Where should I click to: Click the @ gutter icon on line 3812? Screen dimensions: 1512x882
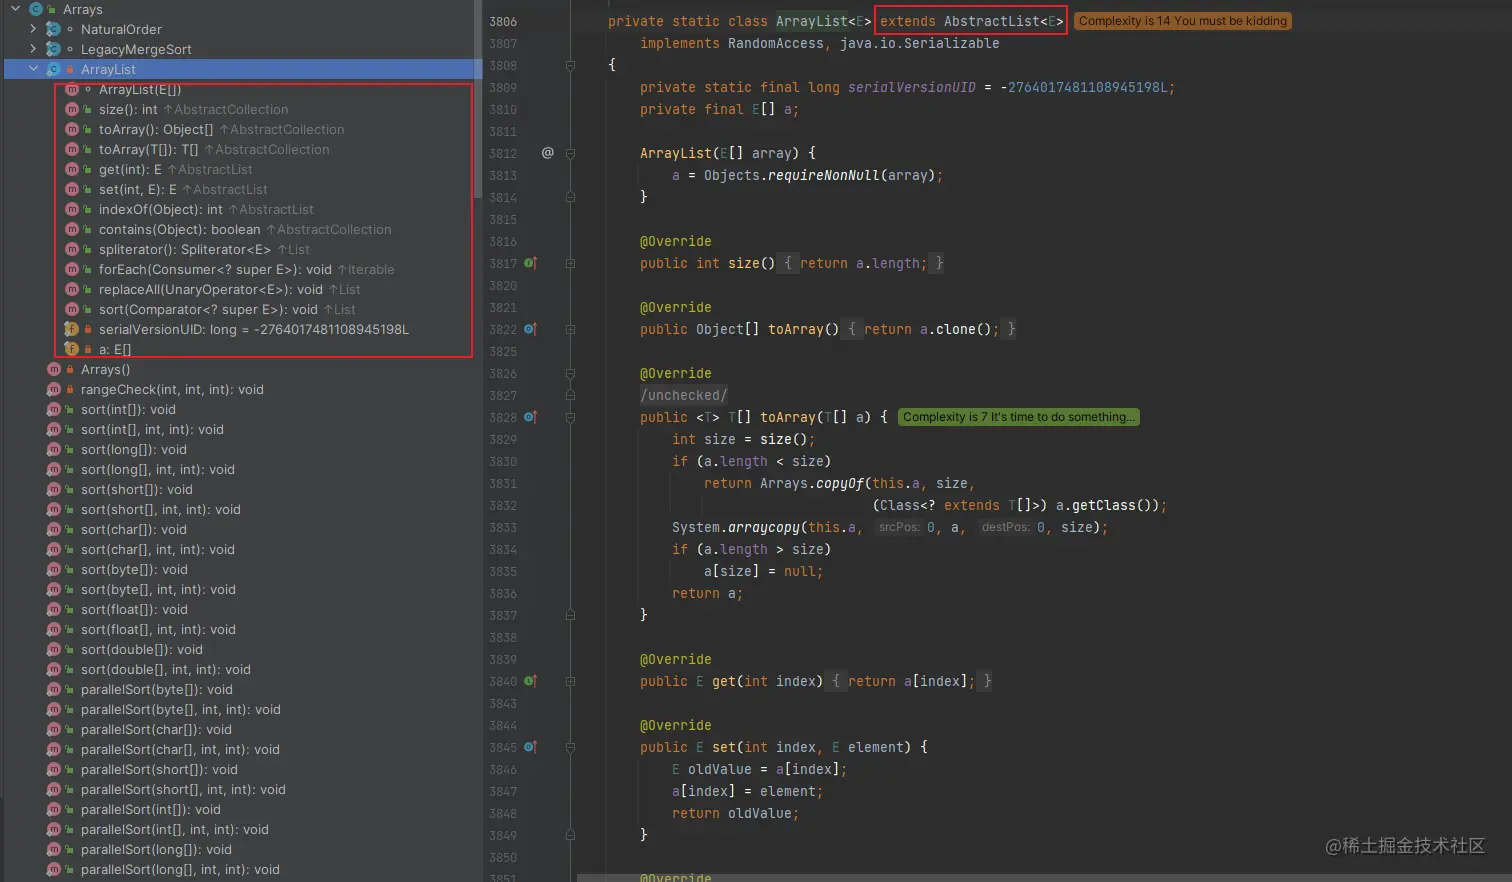(x=547, y=153)
